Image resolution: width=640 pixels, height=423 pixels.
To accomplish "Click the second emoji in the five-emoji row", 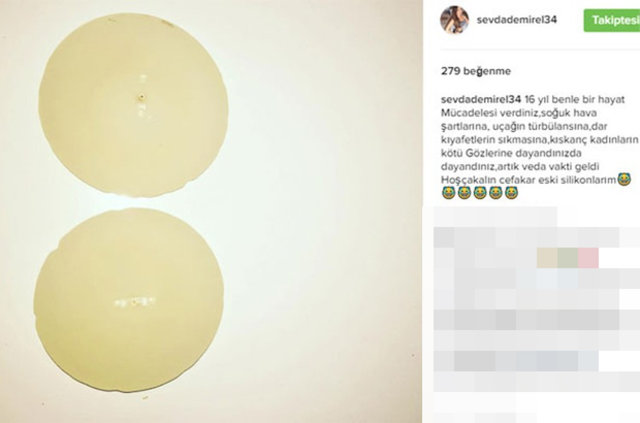I will [x=464, y=193].
